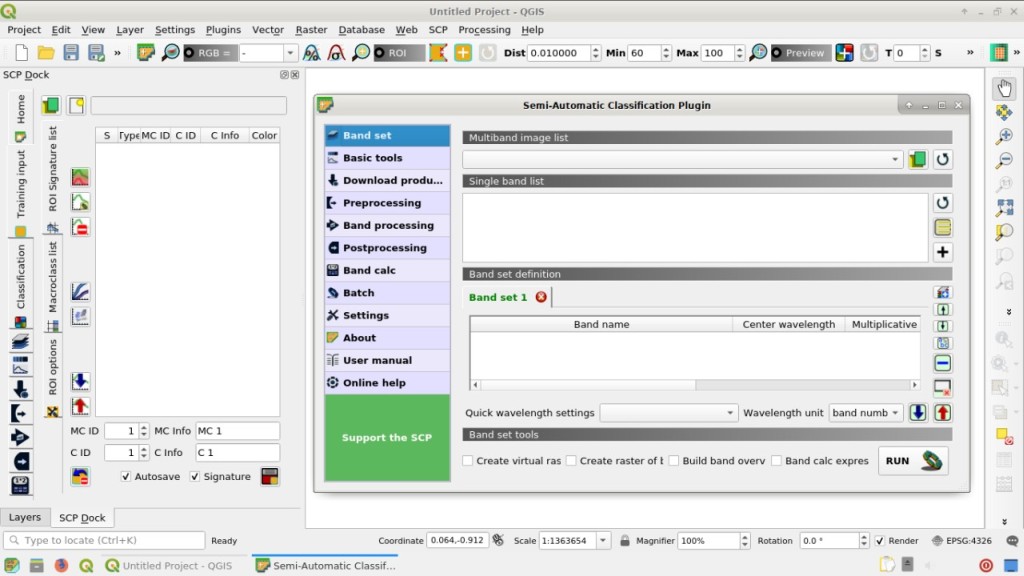Image resolution: width=1024 pixels, height=576 pixels.
Task: Click the band table horizontal scrollbar
Action: tap(695, 385)
